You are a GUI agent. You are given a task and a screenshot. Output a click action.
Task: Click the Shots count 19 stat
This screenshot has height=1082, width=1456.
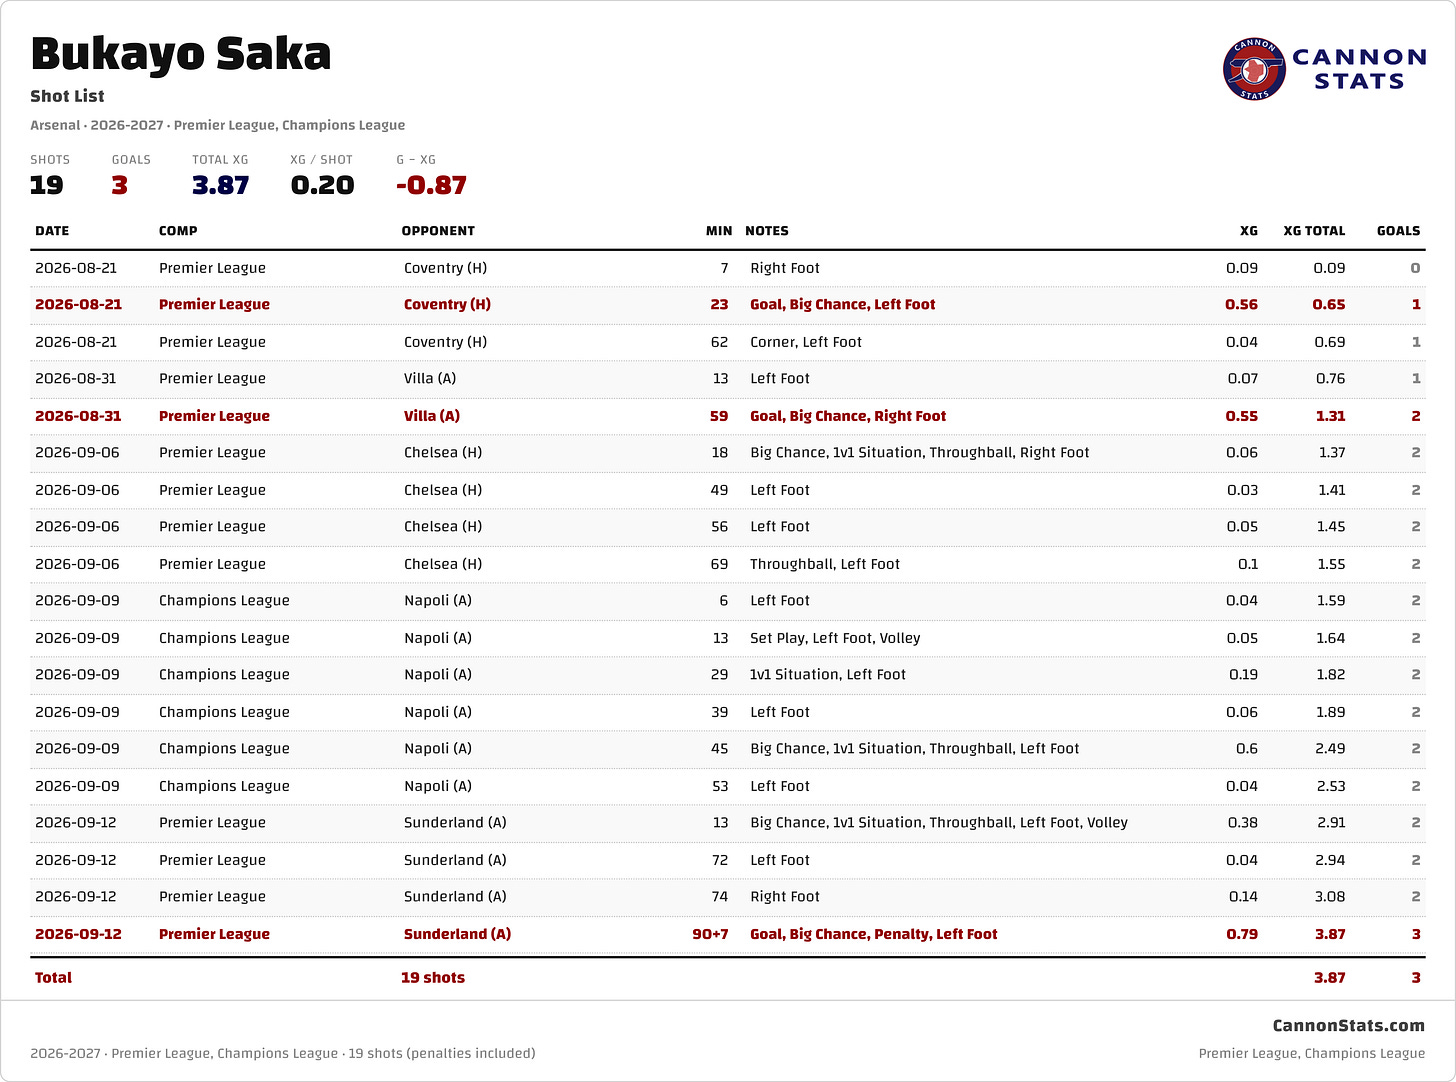tap(46, 185)
